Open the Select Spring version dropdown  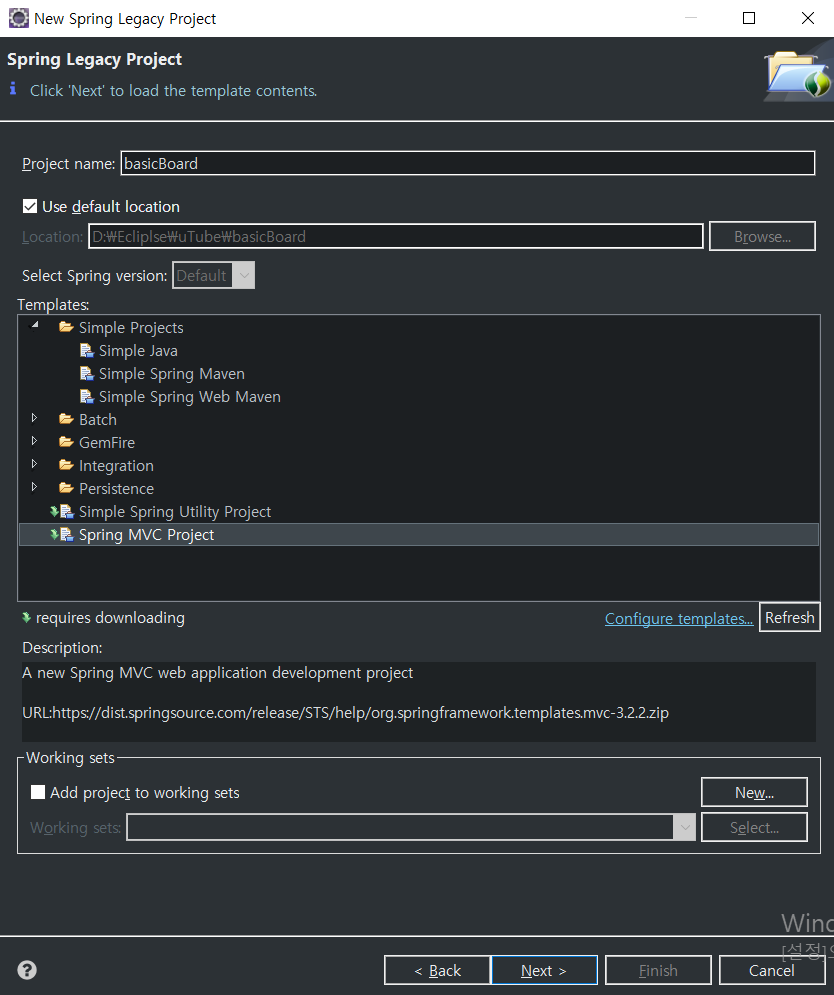[213, 275]
